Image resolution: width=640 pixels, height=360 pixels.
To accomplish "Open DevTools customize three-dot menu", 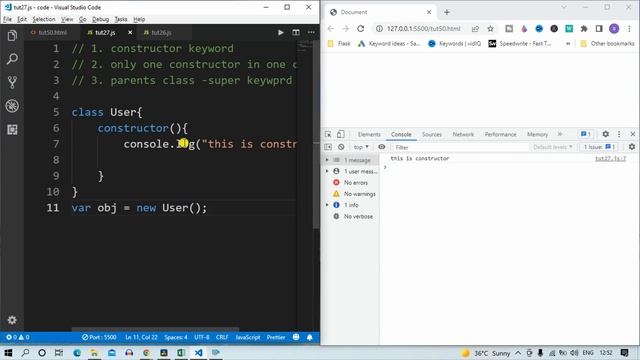I will click(619, 134).
